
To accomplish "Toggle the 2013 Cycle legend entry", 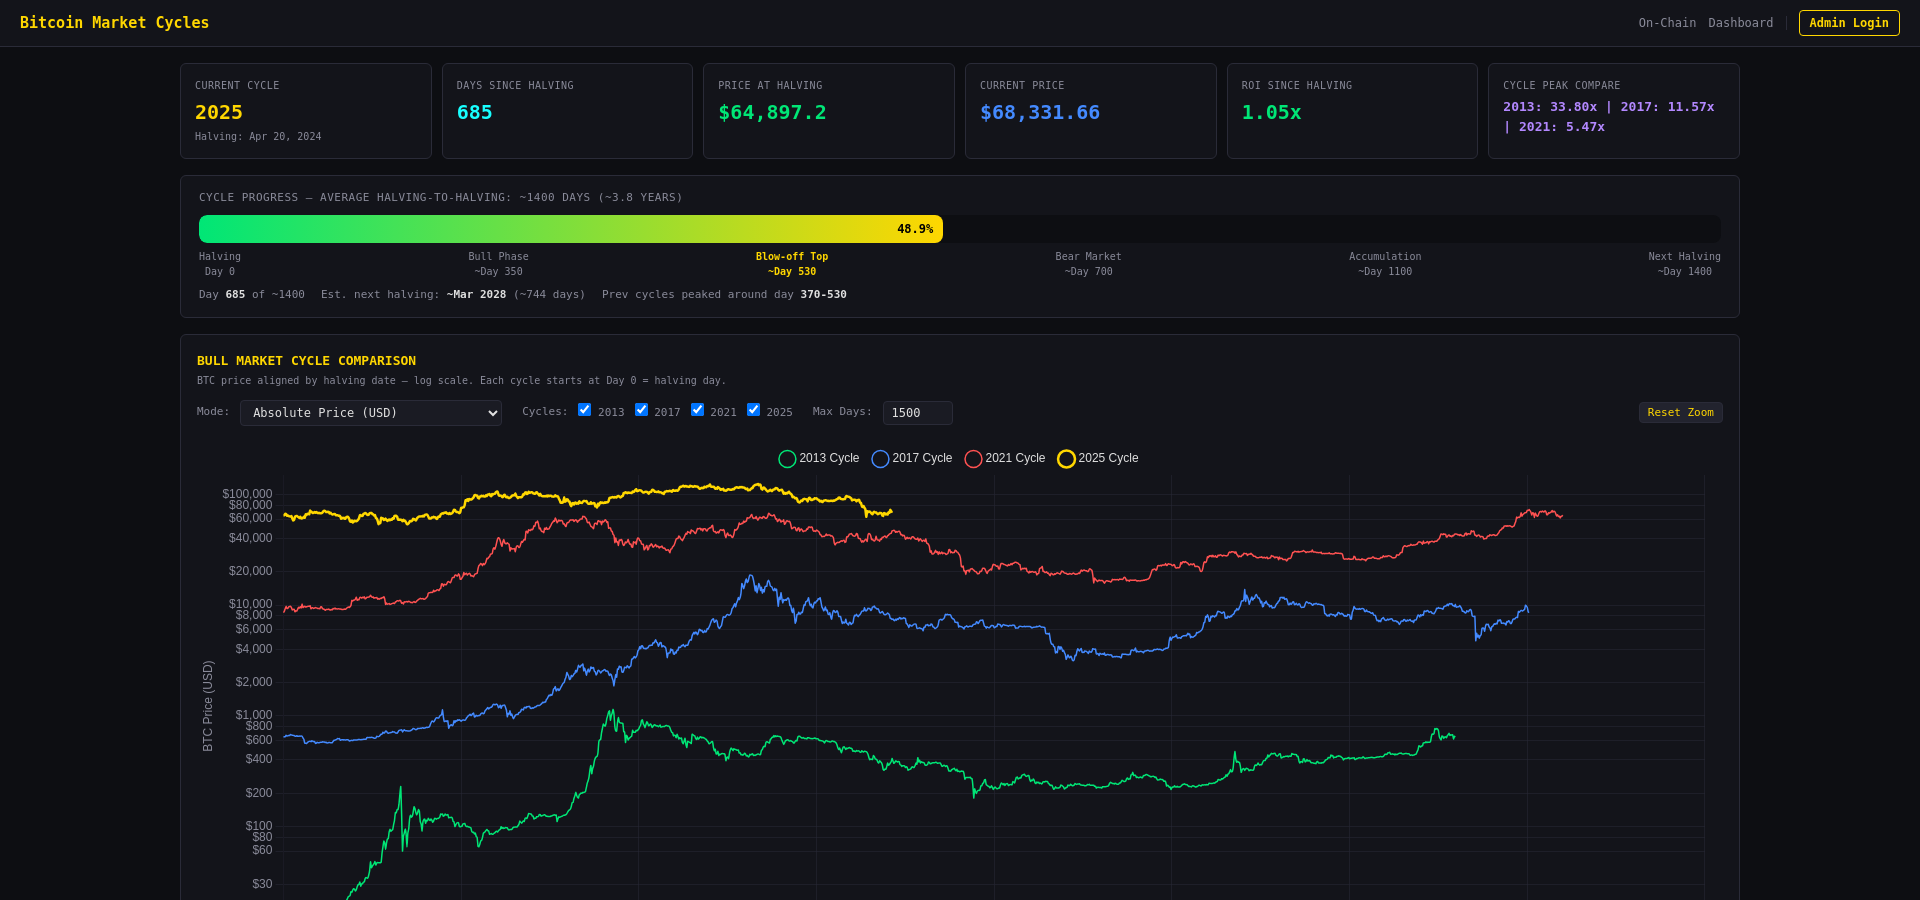I will tap(829, 458).
